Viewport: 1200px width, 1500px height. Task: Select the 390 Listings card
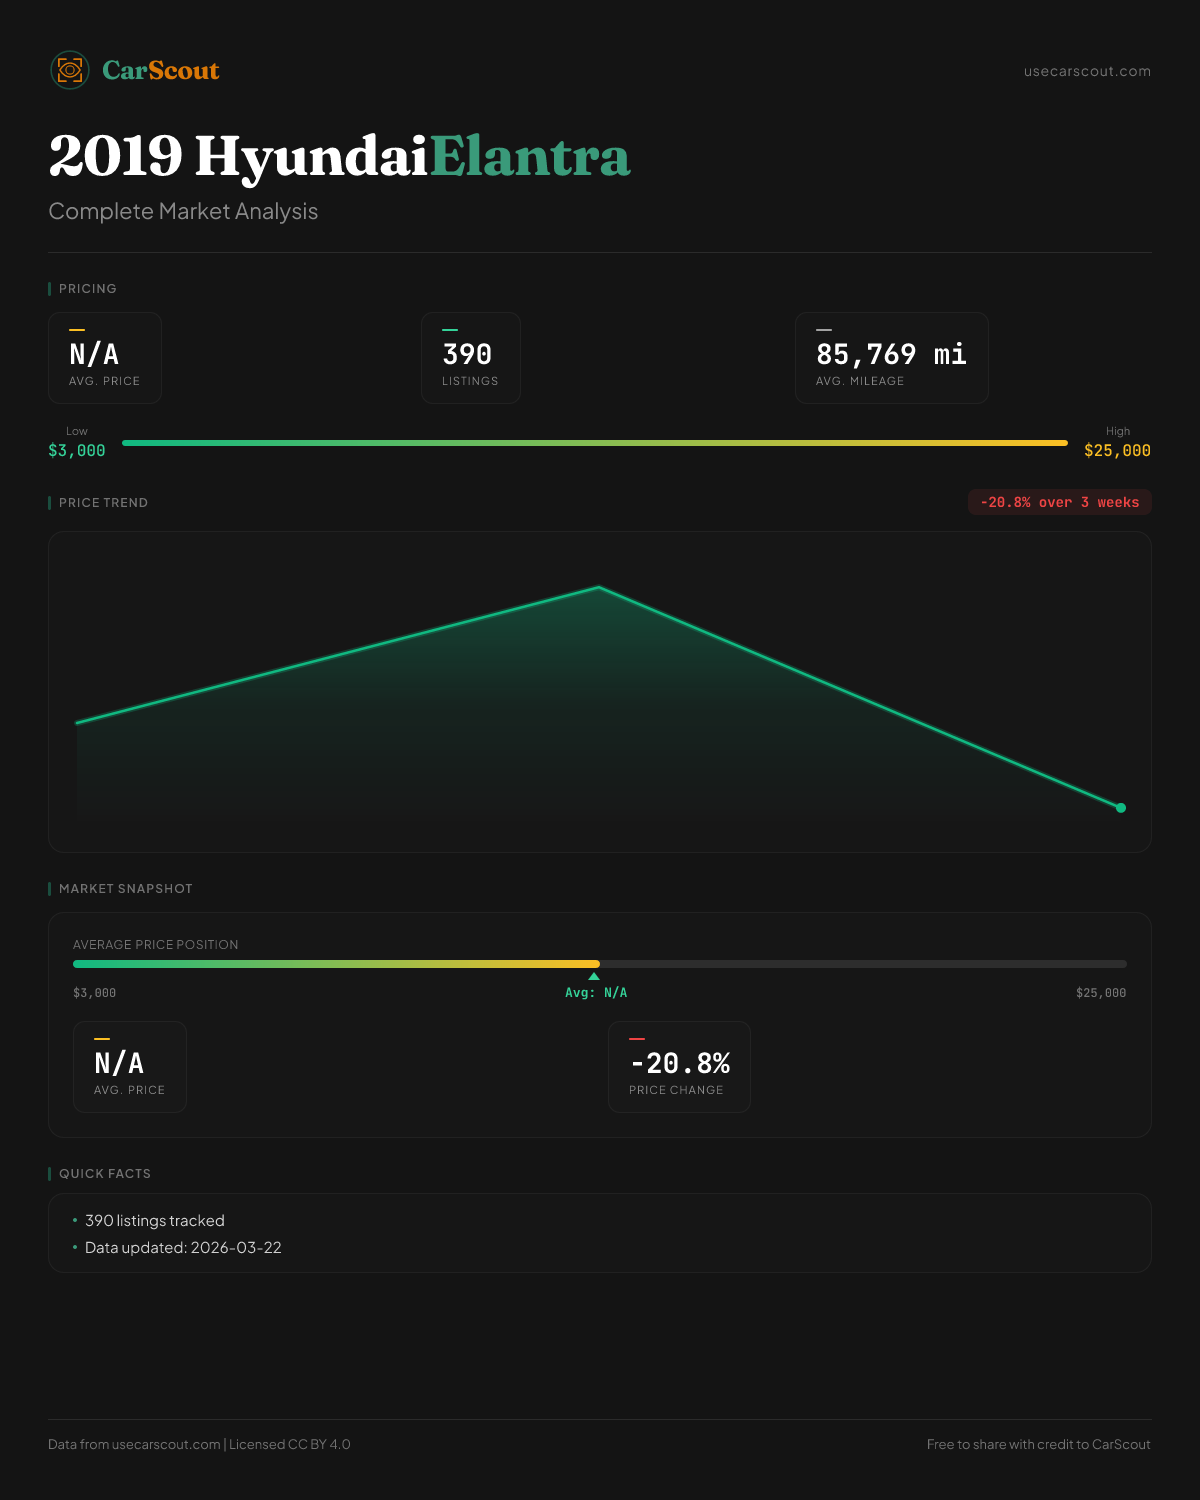[x=470, y=358]
